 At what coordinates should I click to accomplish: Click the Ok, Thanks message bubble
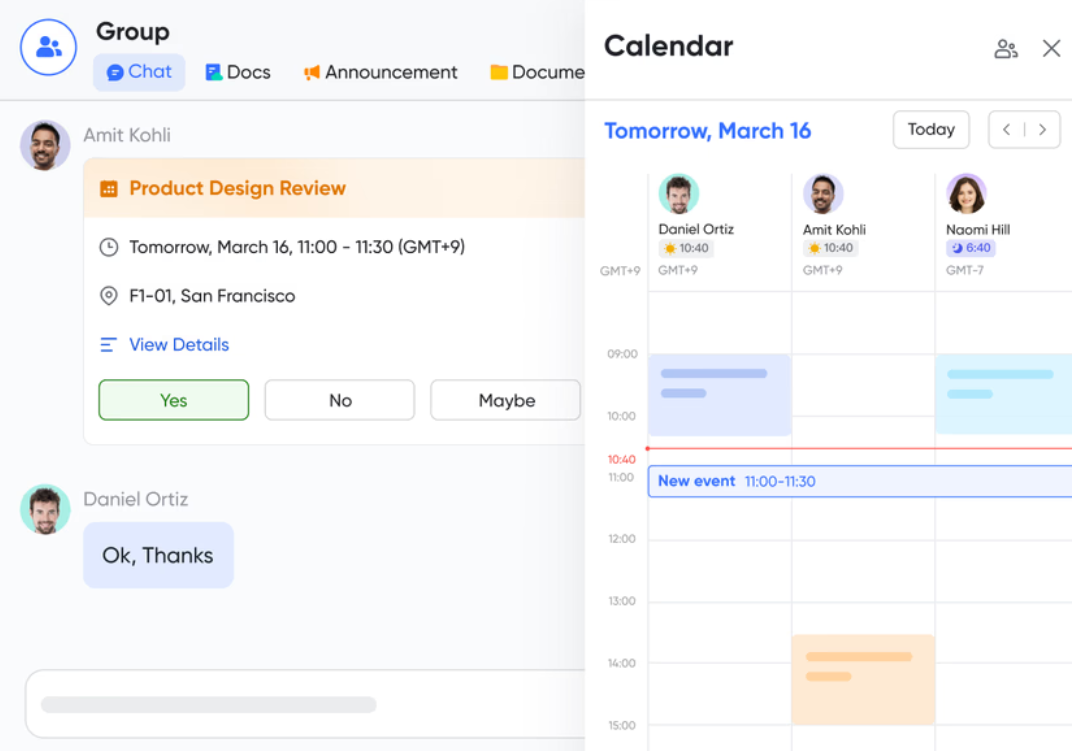tap(158, 555)
